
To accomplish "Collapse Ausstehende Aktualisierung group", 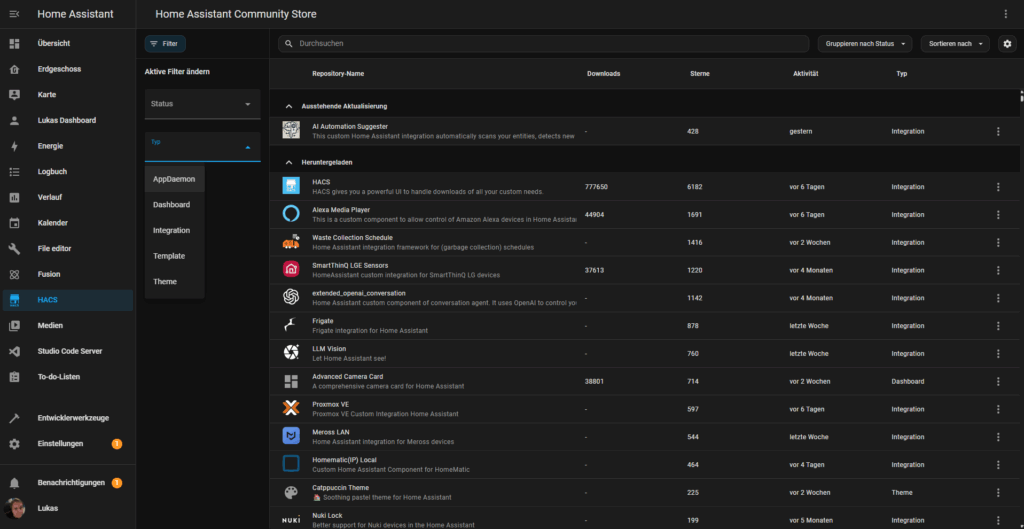I will tap(289, 106).
